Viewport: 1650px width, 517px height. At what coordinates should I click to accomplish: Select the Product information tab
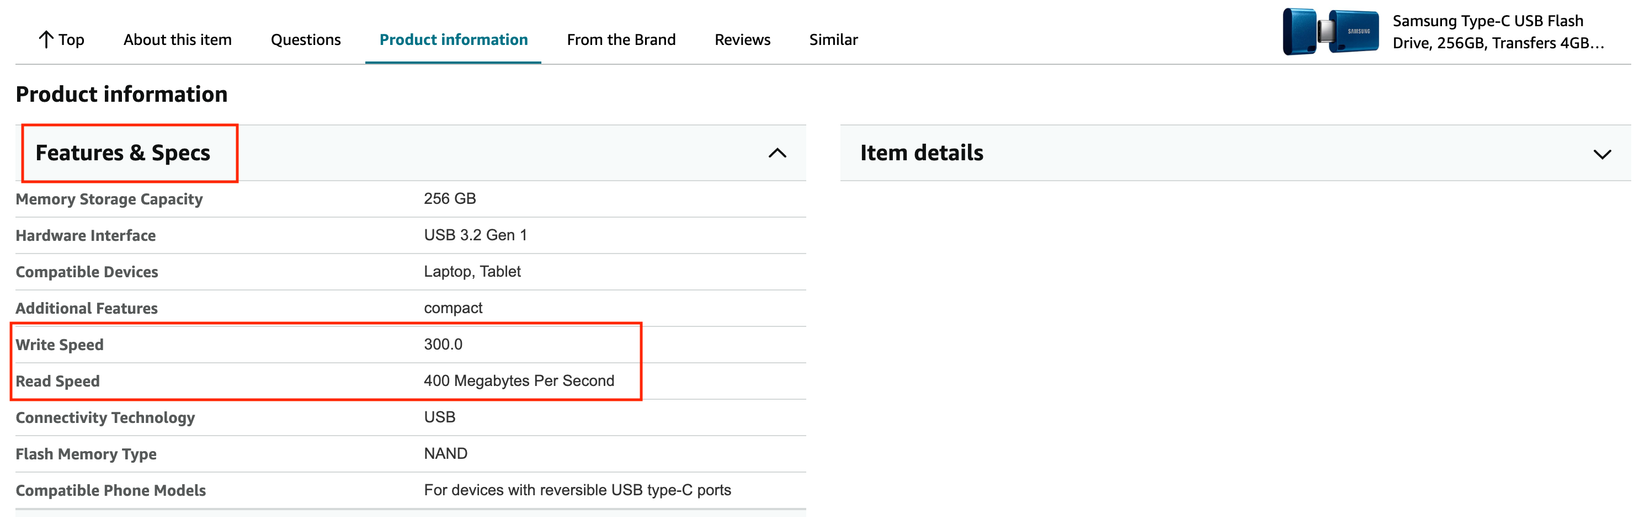(453, 40)
